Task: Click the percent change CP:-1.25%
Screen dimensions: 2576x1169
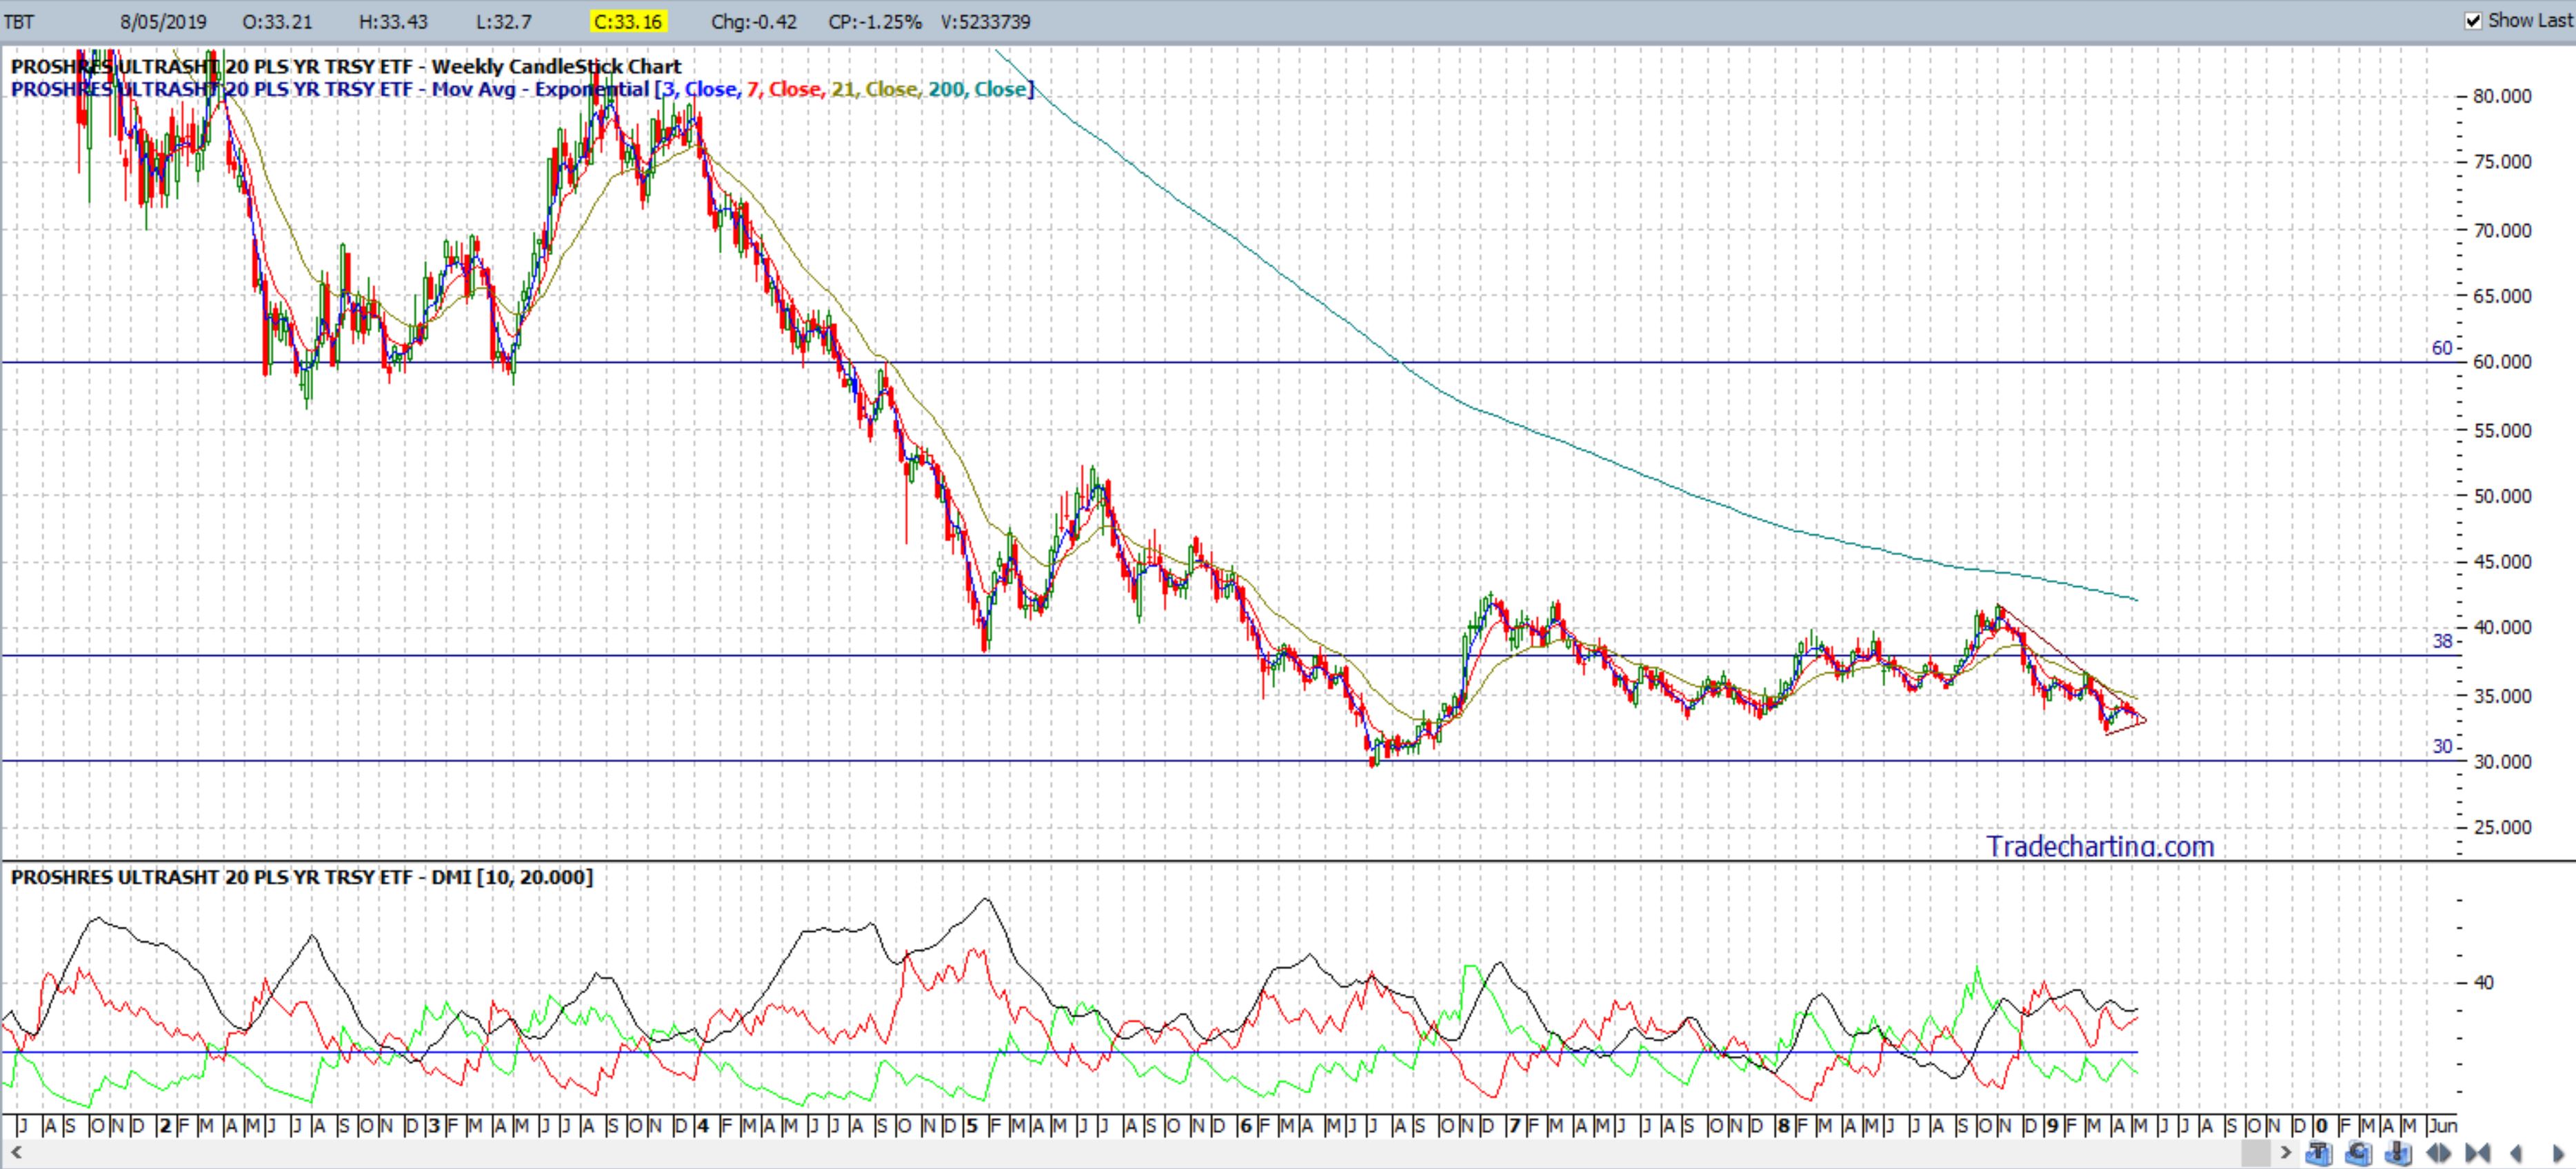Action: 875,22
